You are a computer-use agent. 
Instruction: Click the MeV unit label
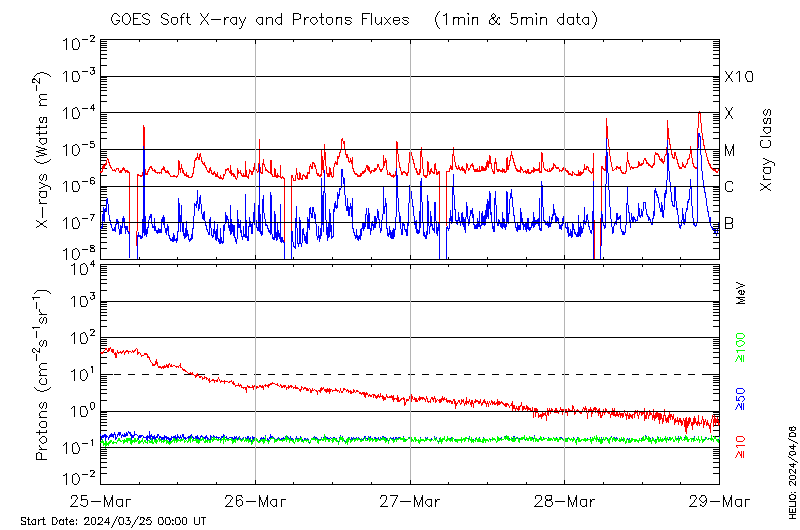point(741,293)
